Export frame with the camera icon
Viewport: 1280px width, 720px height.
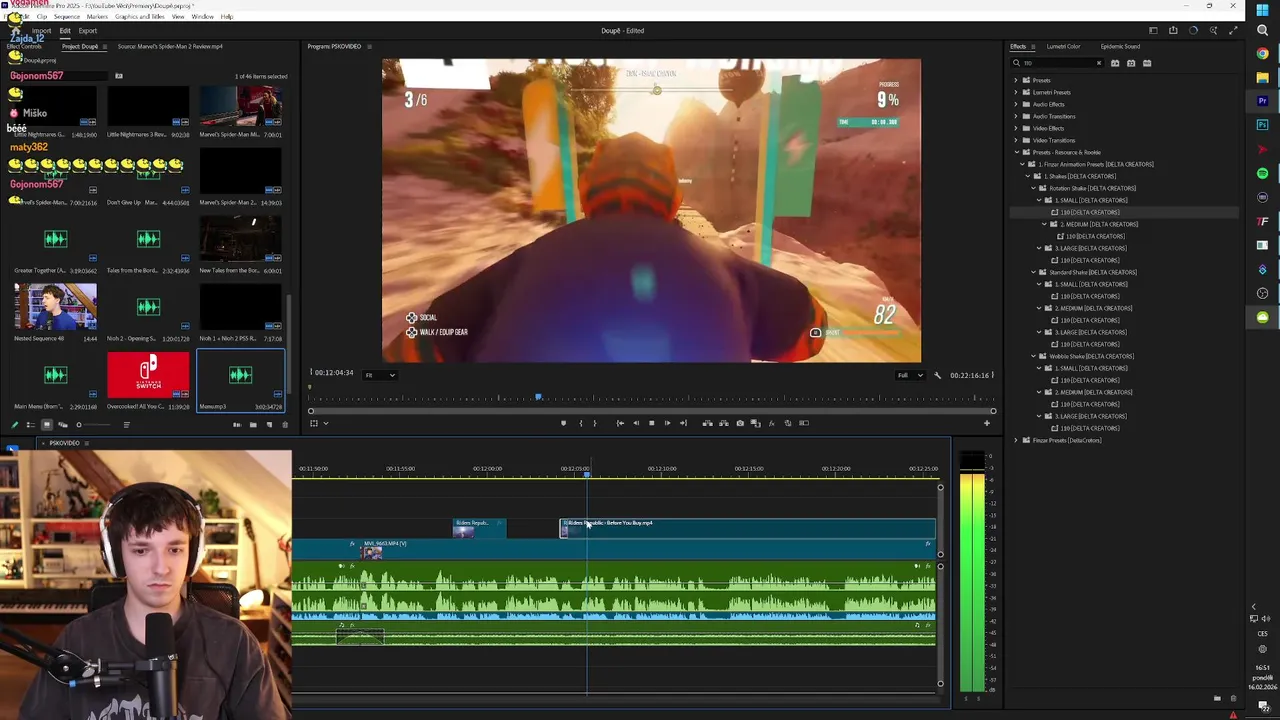click(740, 423)
